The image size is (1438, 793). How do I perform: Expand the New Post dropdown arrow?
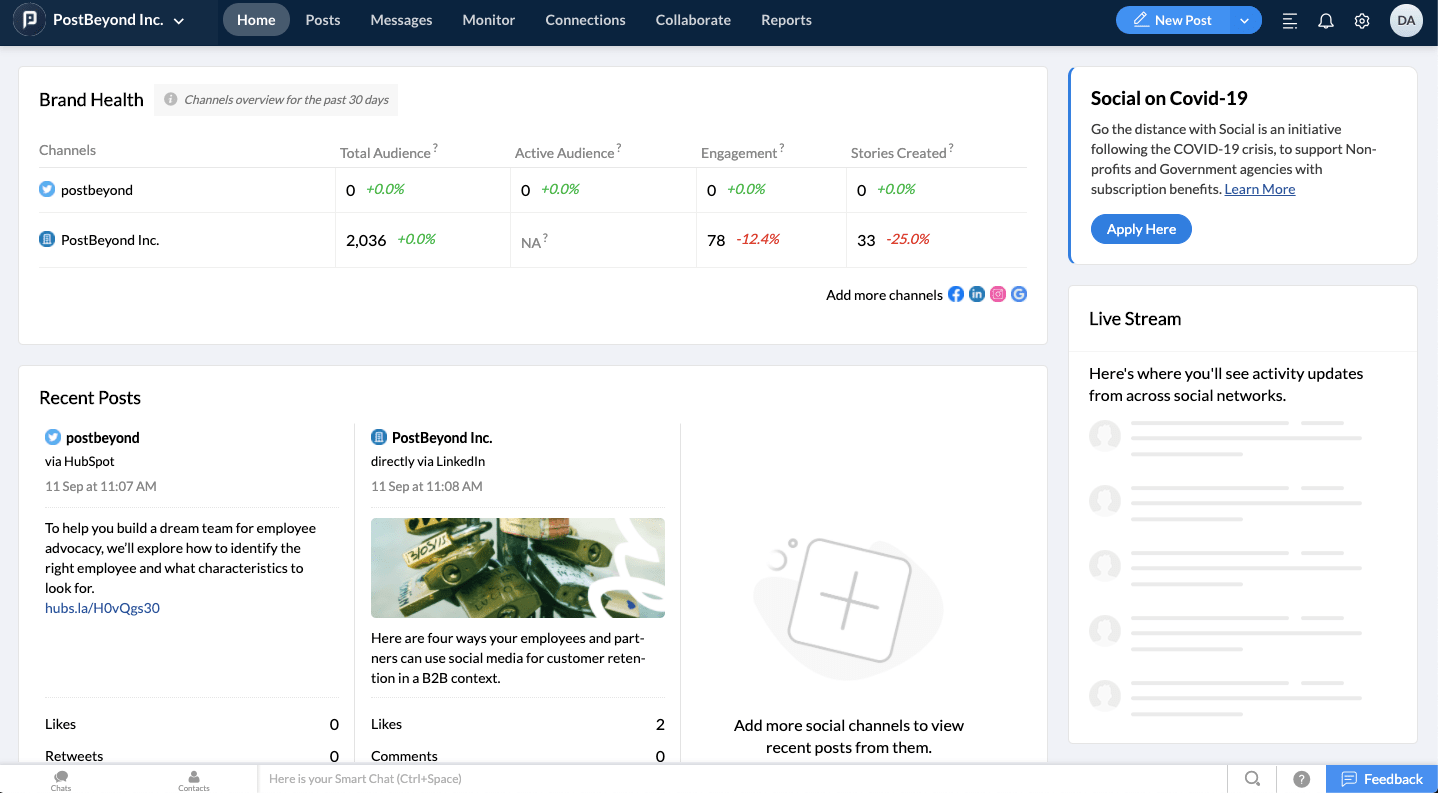(1245, 20)
